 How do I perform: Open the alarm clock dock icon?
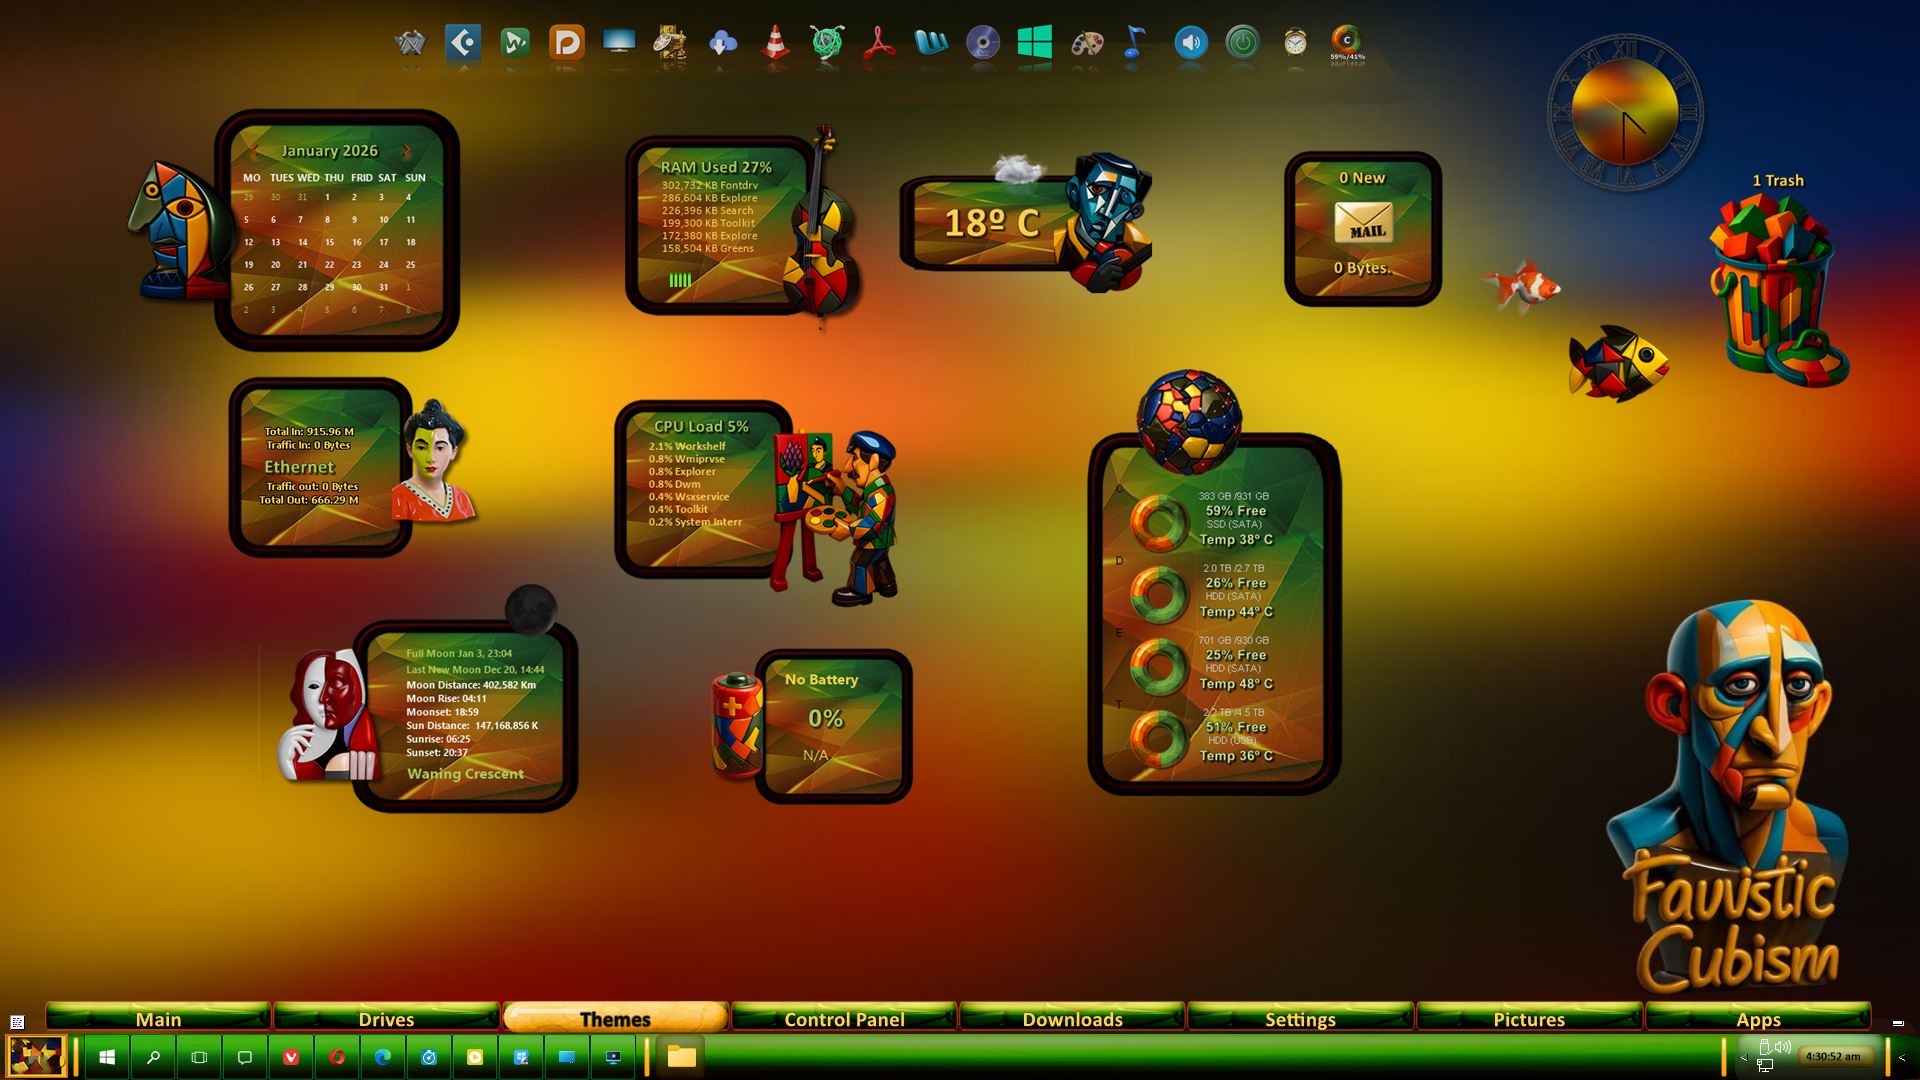point(1295,42)
